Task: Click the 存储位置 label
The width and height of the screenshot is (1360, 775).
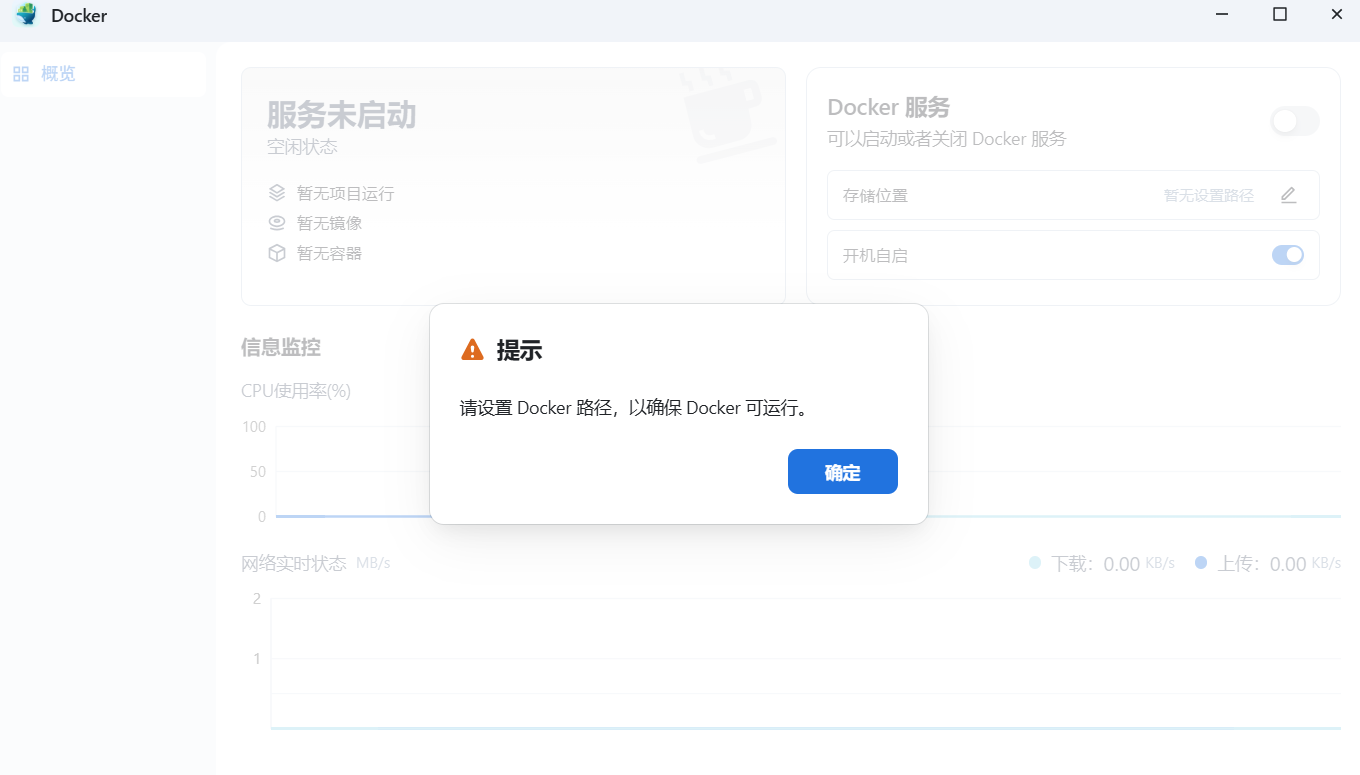Action: pos(875,195)
